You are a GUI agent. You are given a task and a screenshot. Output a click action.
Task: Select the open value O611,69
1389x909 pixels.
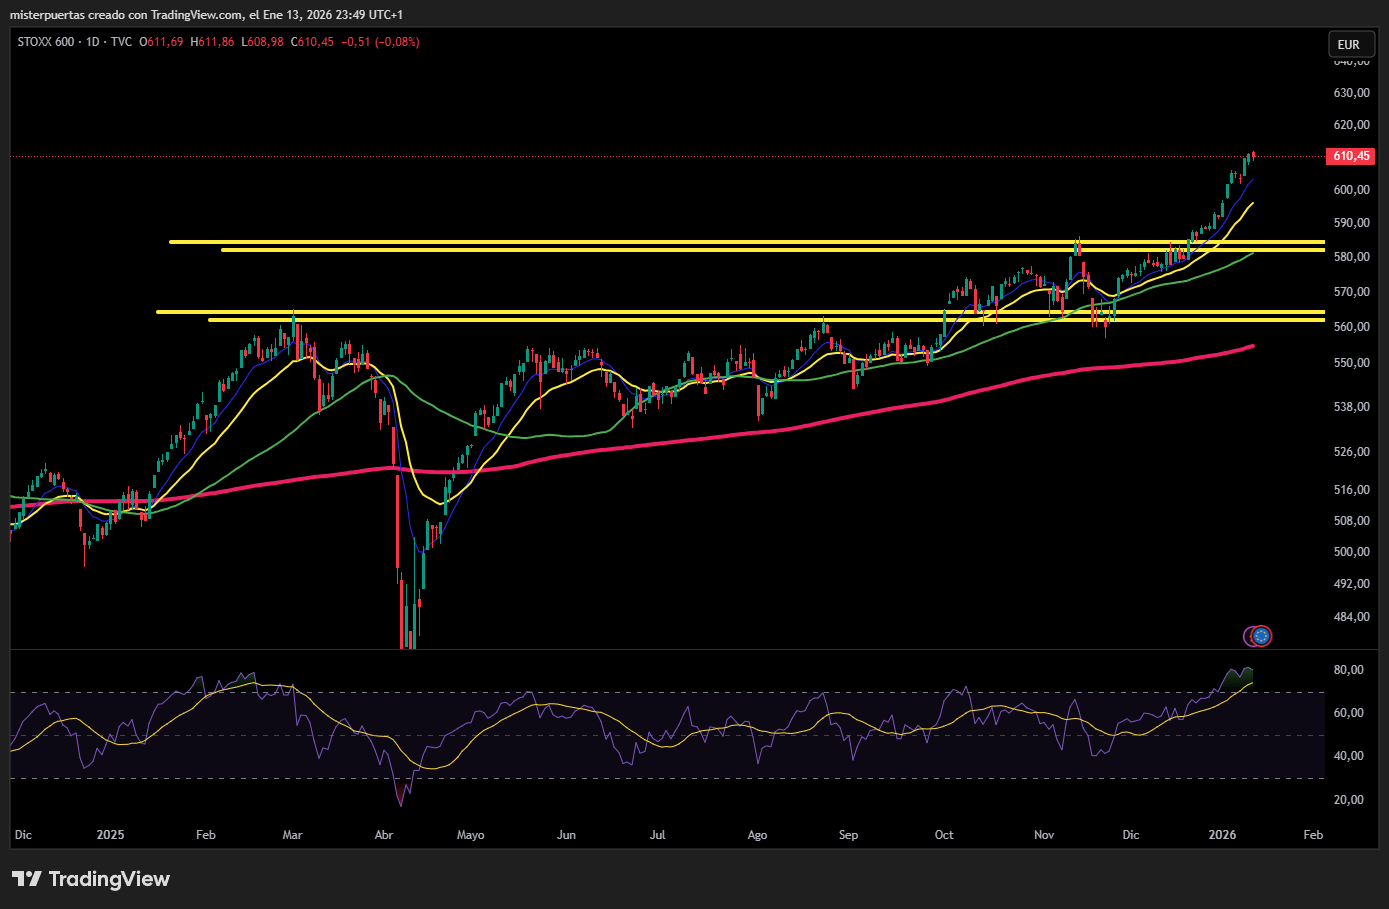(x=161, y=42)
